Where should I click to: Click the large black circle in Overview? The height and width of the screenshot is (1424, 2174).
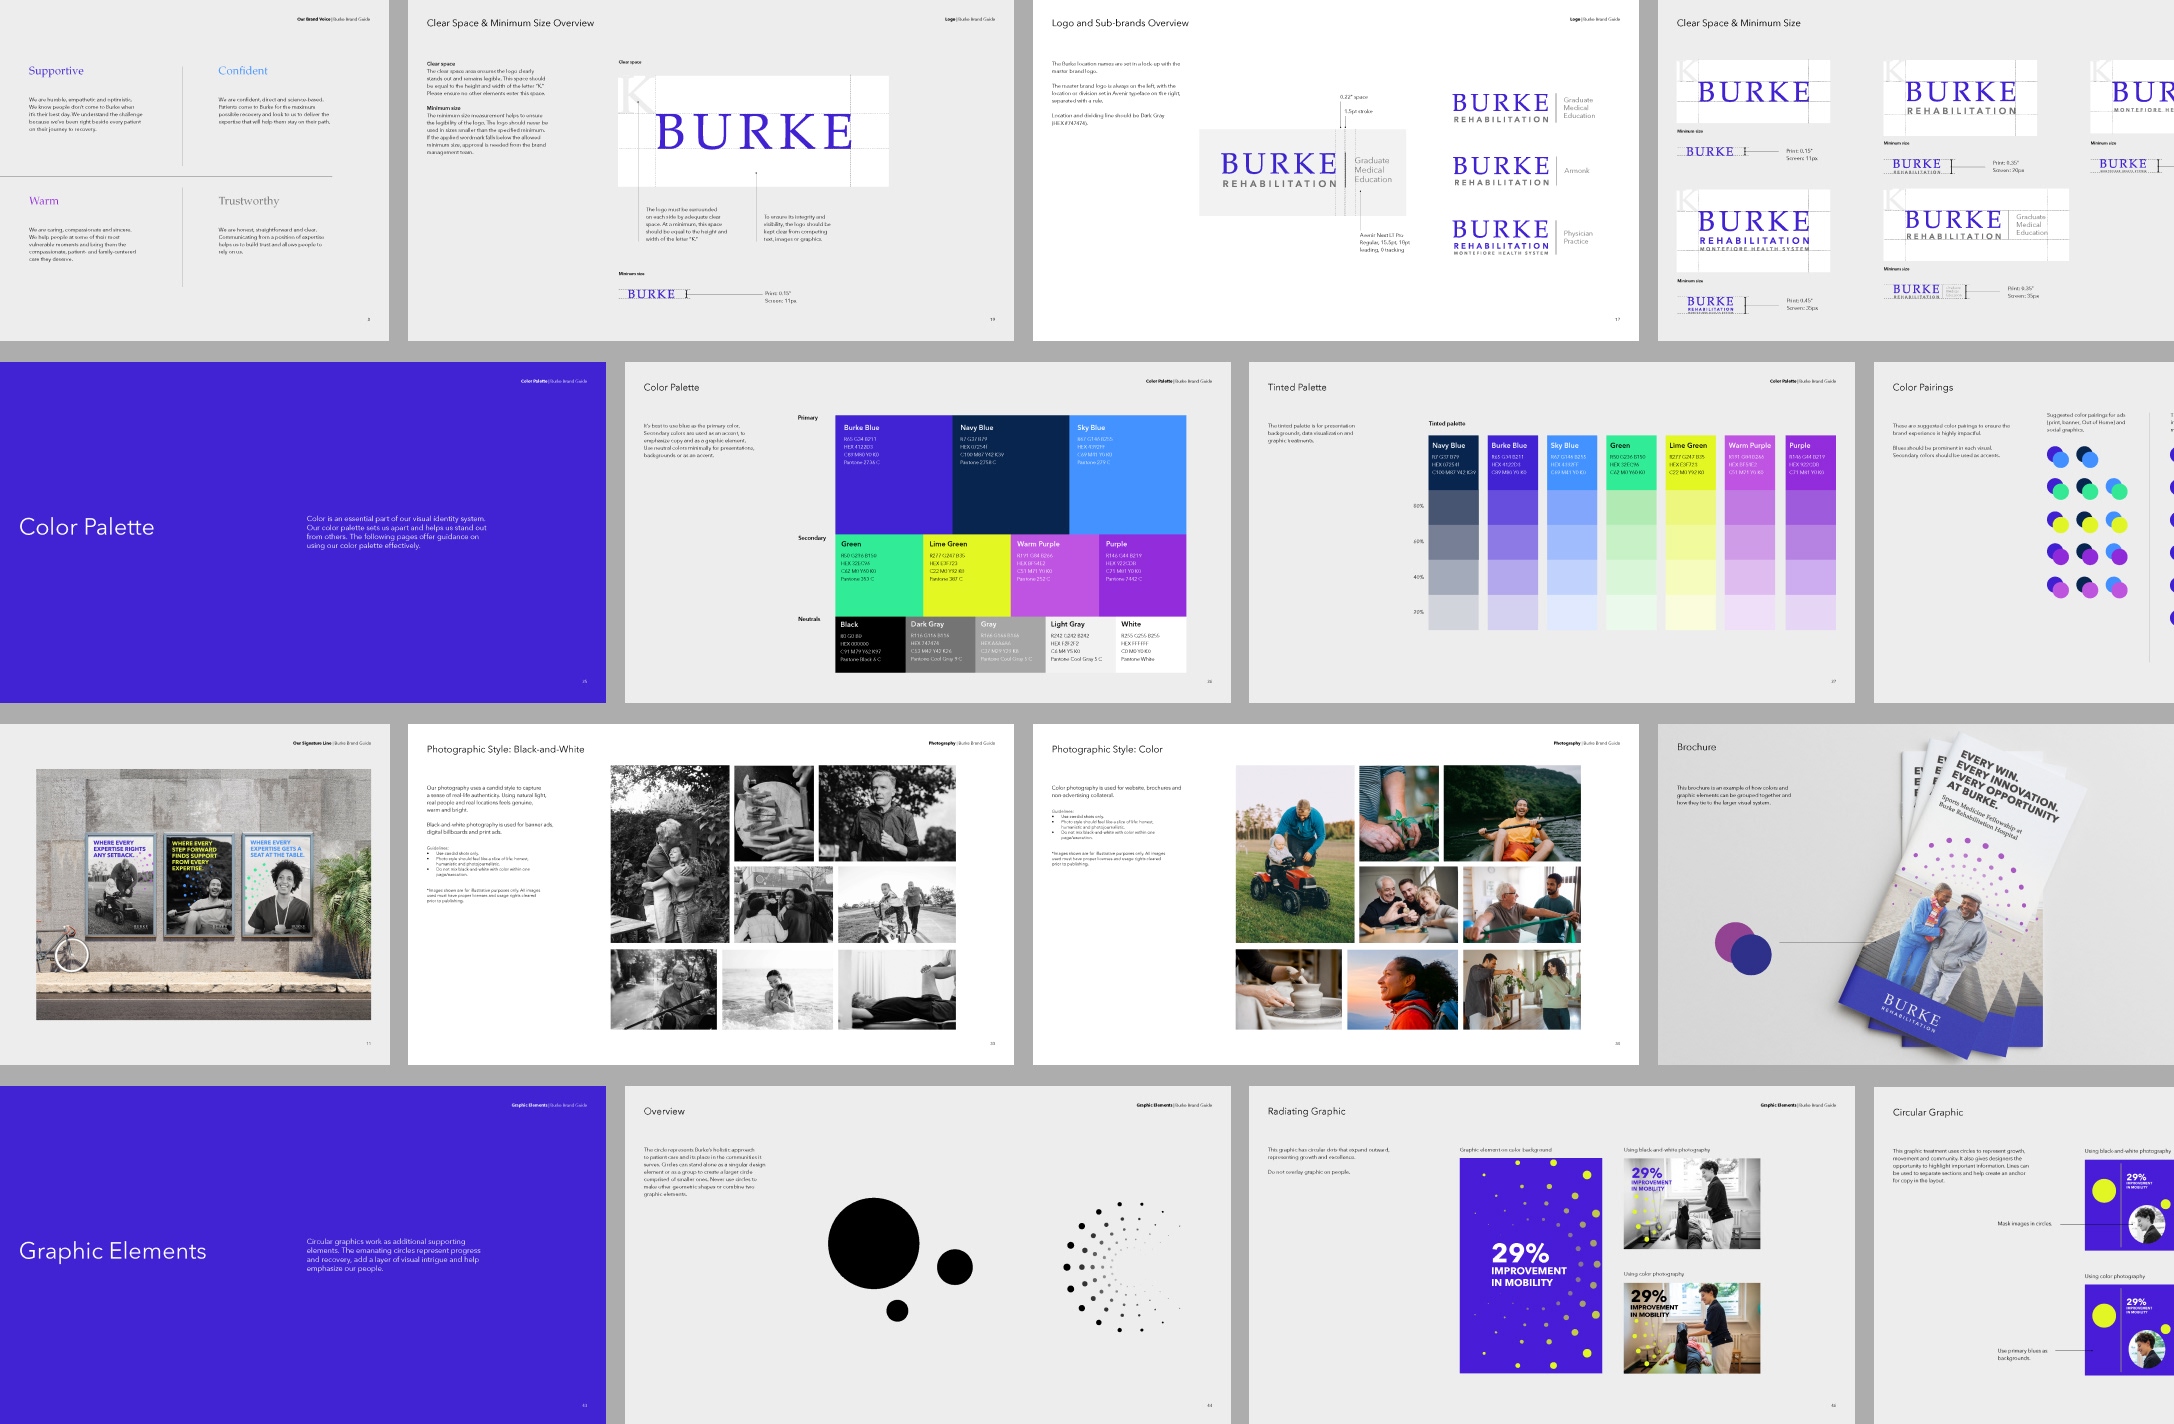873,1244
